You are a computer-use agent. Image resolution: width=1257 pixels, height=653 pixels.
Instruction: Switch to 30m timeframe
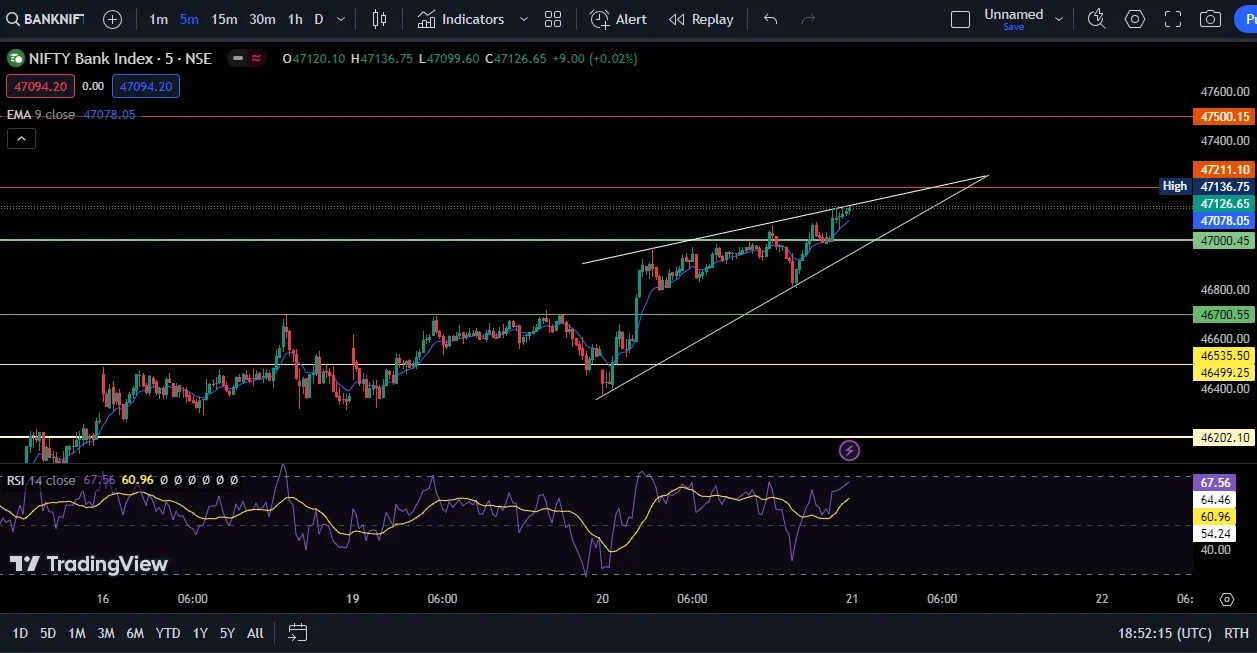pyautogui.click(x=262, y=19)
